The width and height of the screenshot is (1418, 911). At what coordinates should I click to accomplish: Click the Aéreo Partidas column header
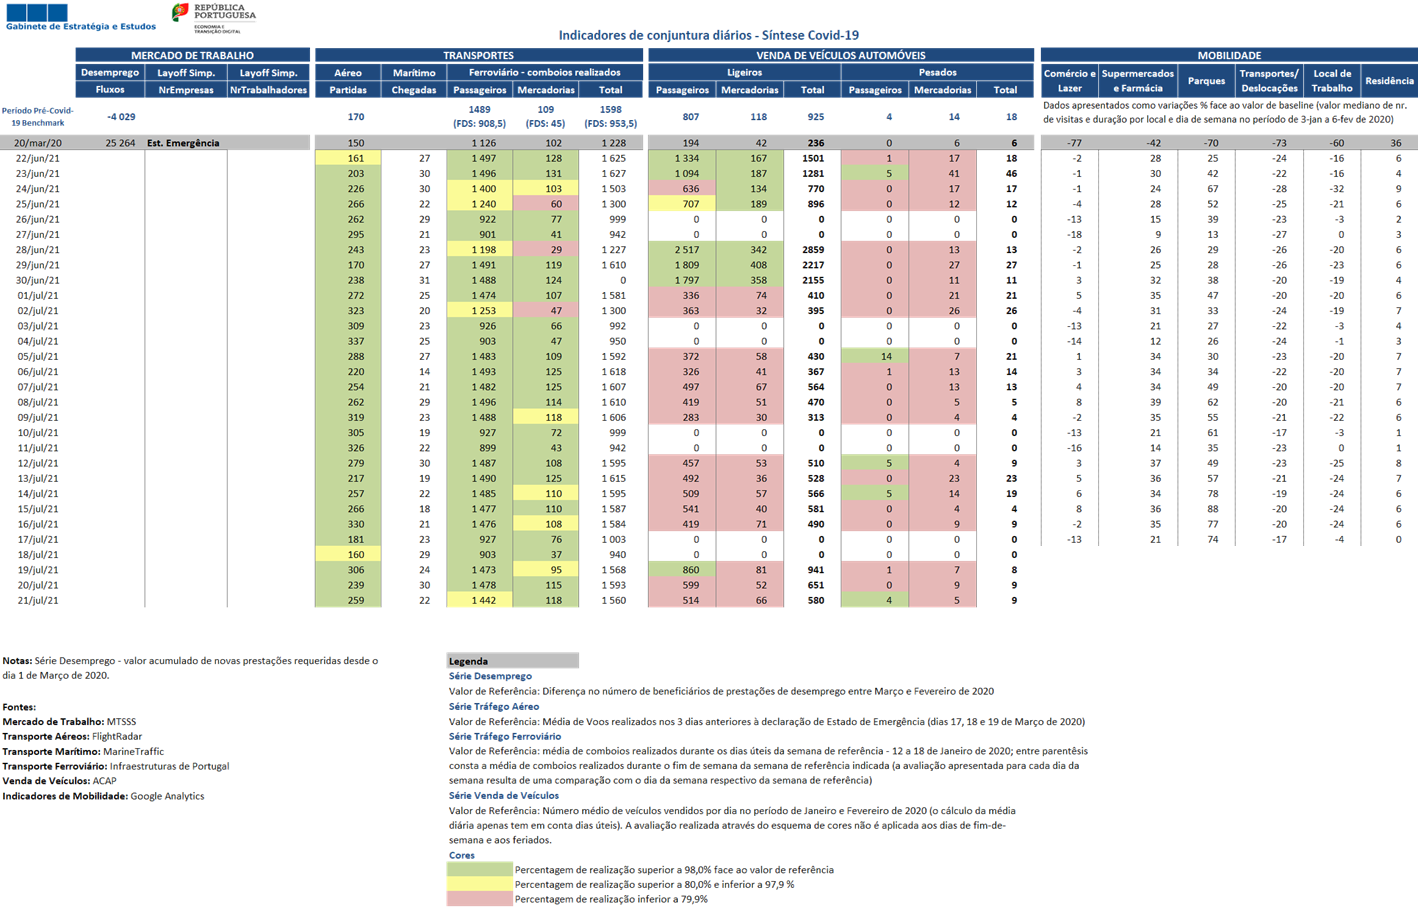[348, 80]
